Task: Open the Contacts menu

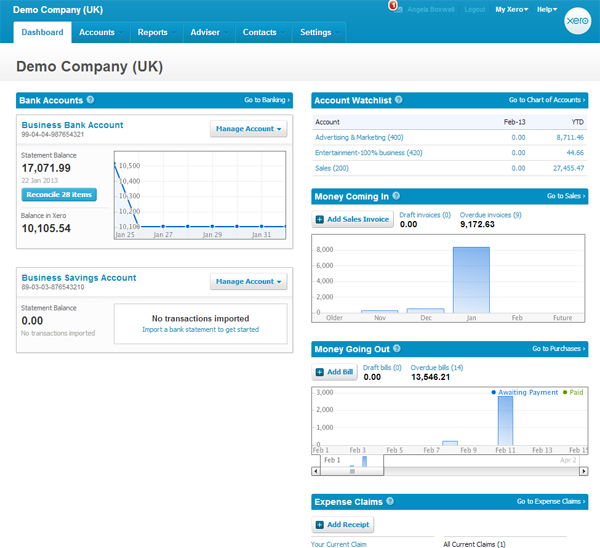Action: click(264, 33)
